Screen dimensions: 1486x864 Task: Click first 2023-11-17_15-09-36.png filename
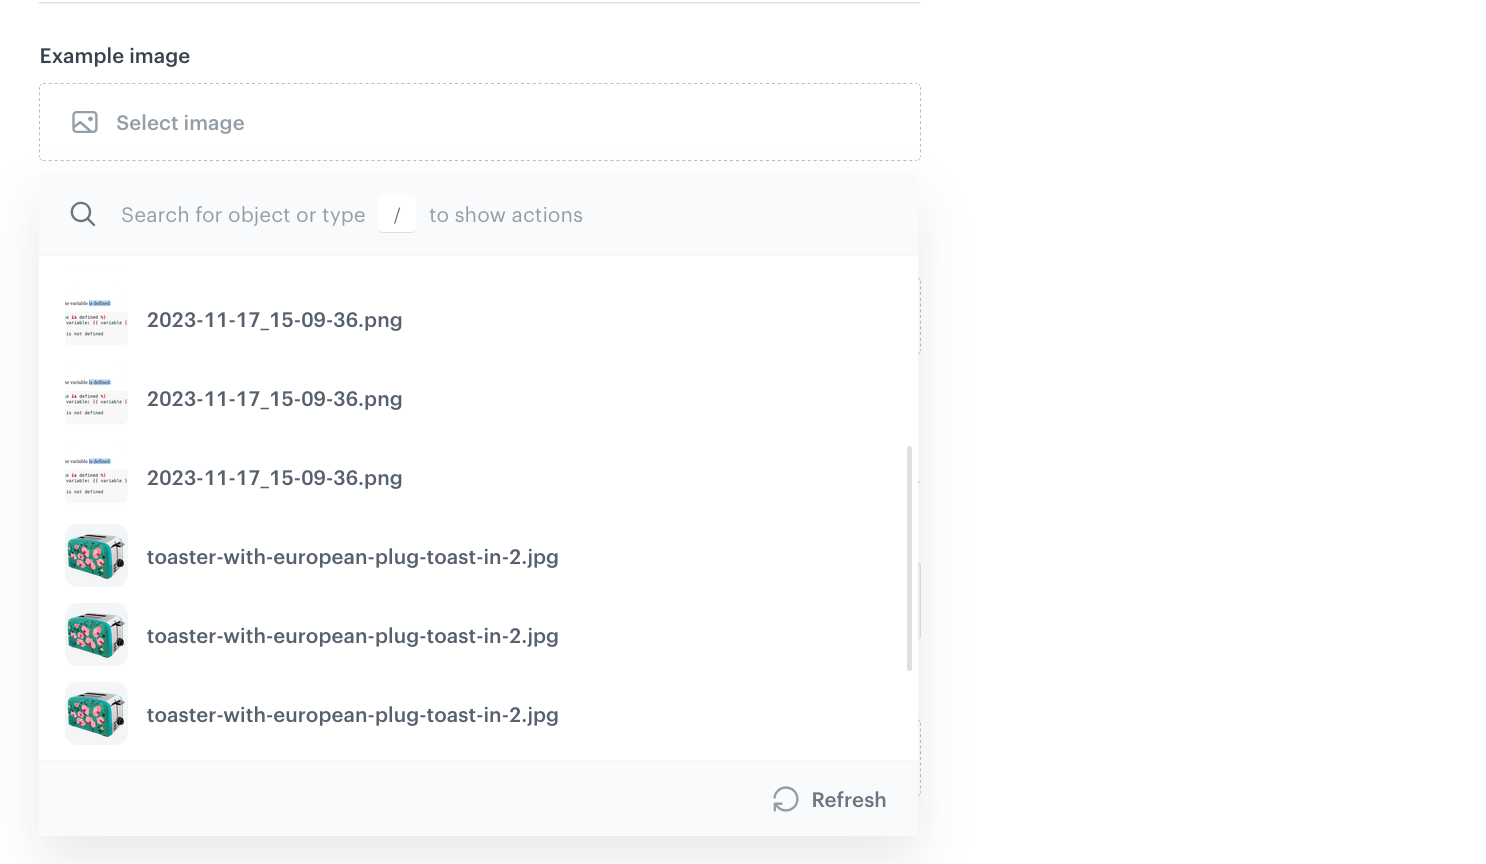(x=274, y=320)
